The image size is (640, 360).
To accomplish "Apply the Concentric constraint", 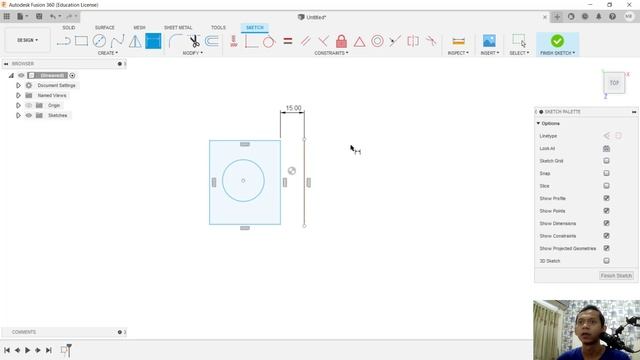I will pos(377,41).
